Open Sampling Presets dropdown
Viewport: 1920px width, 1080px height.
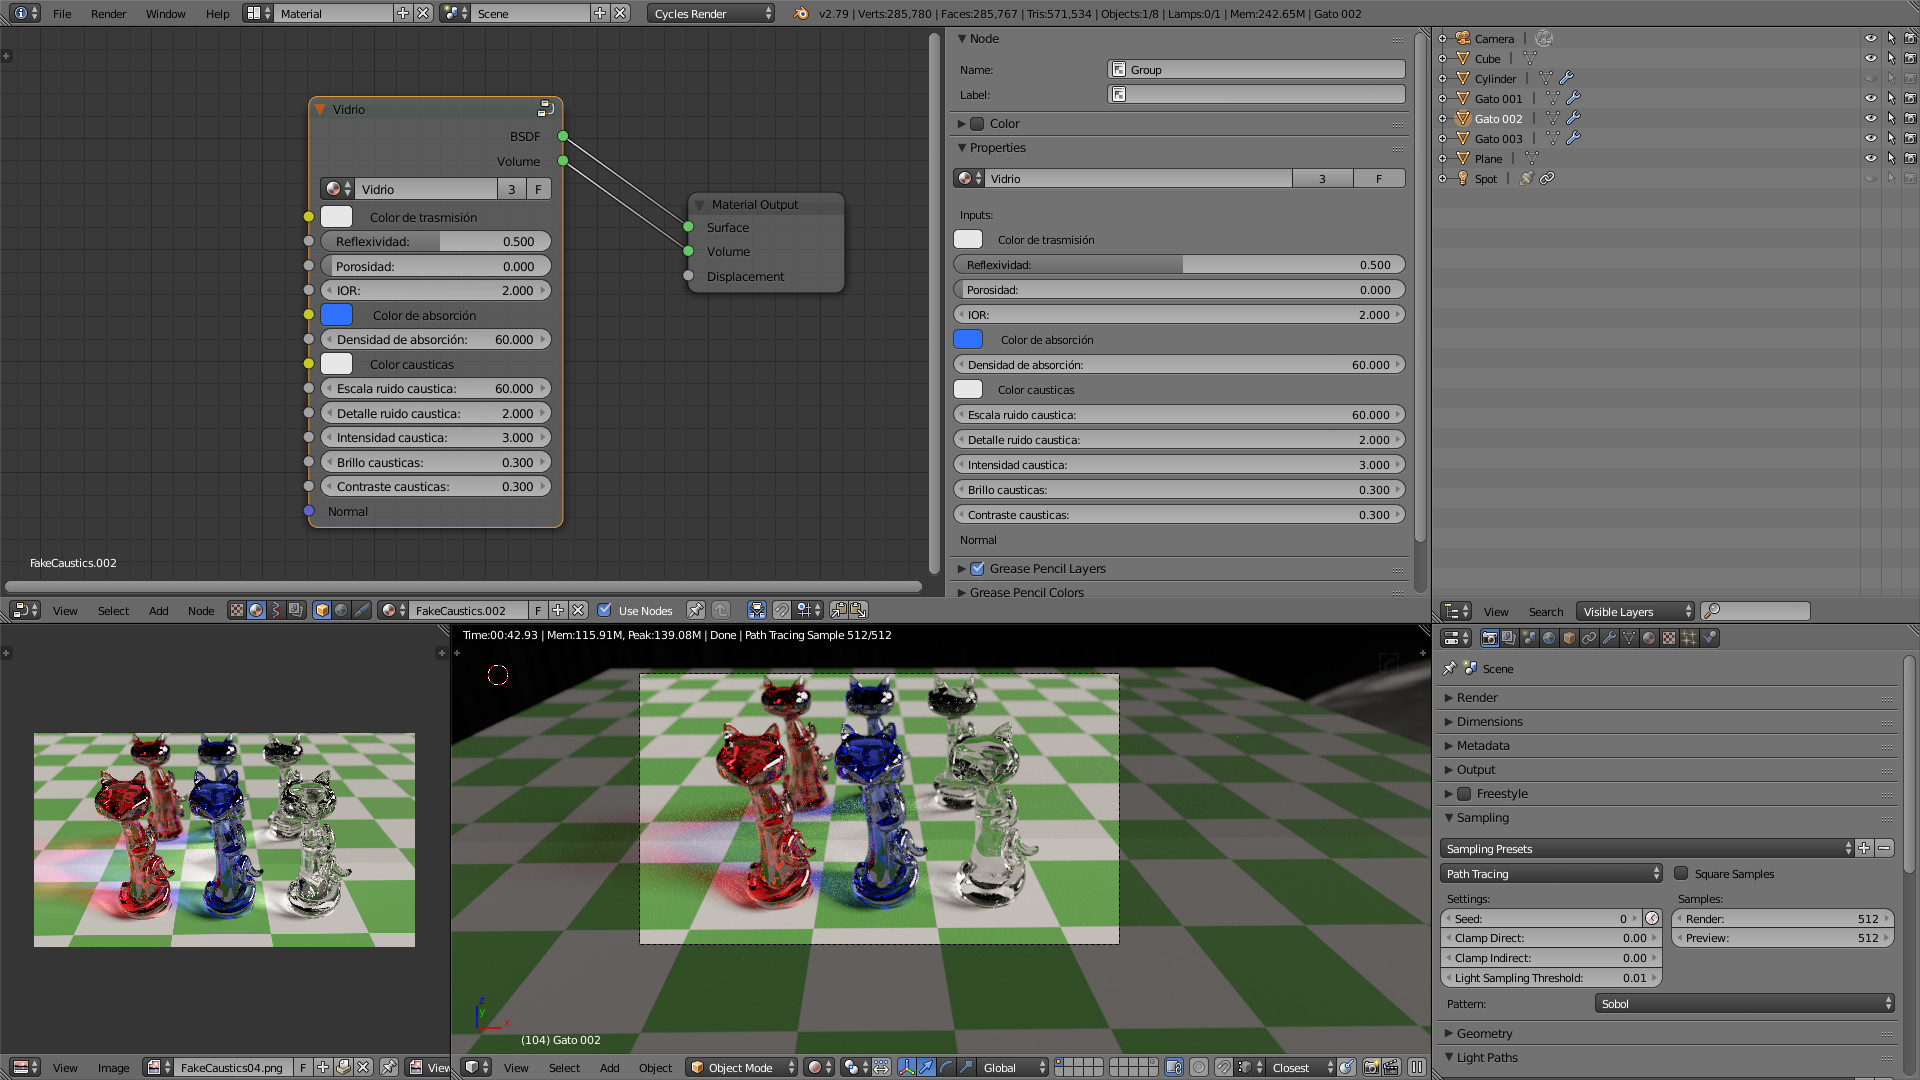(1647, 848)
